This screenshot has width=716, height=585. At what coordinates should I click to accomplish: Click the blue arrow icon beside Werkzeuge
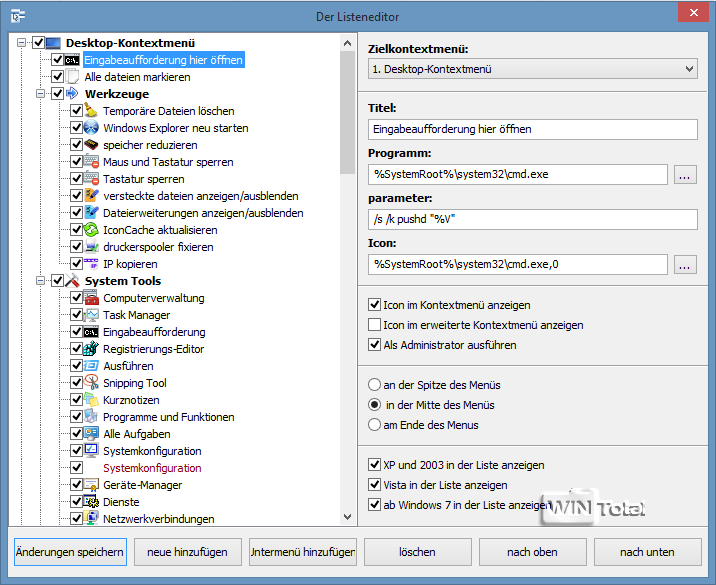pyautogui.click(x=72, y=94)
